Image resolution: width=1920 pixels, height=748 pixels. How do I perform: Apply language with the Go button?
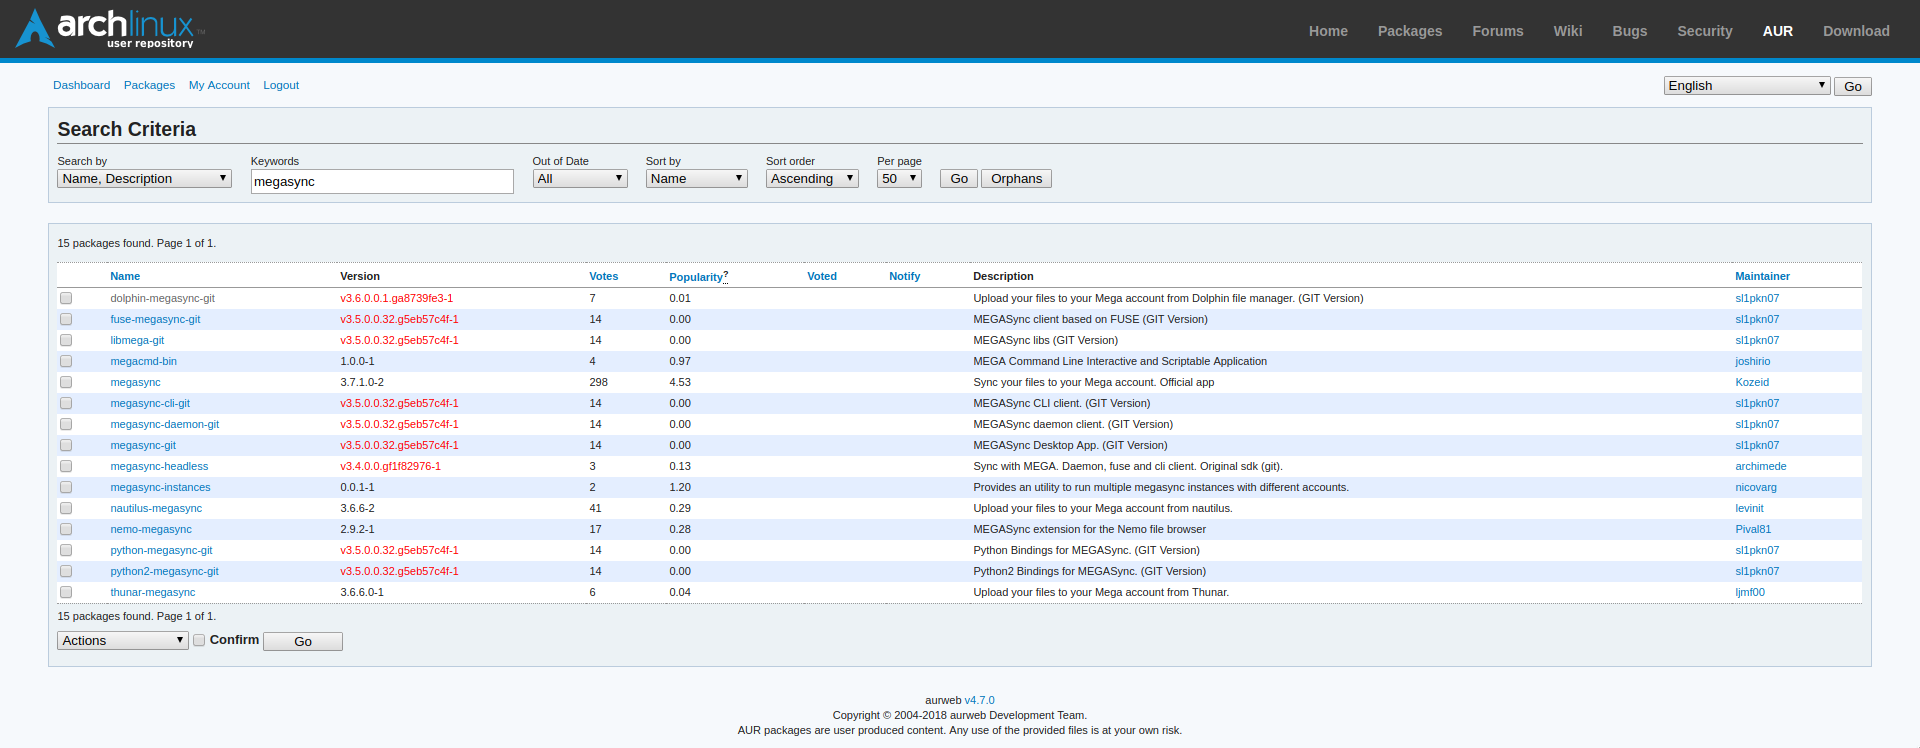tap(1853, 87)
